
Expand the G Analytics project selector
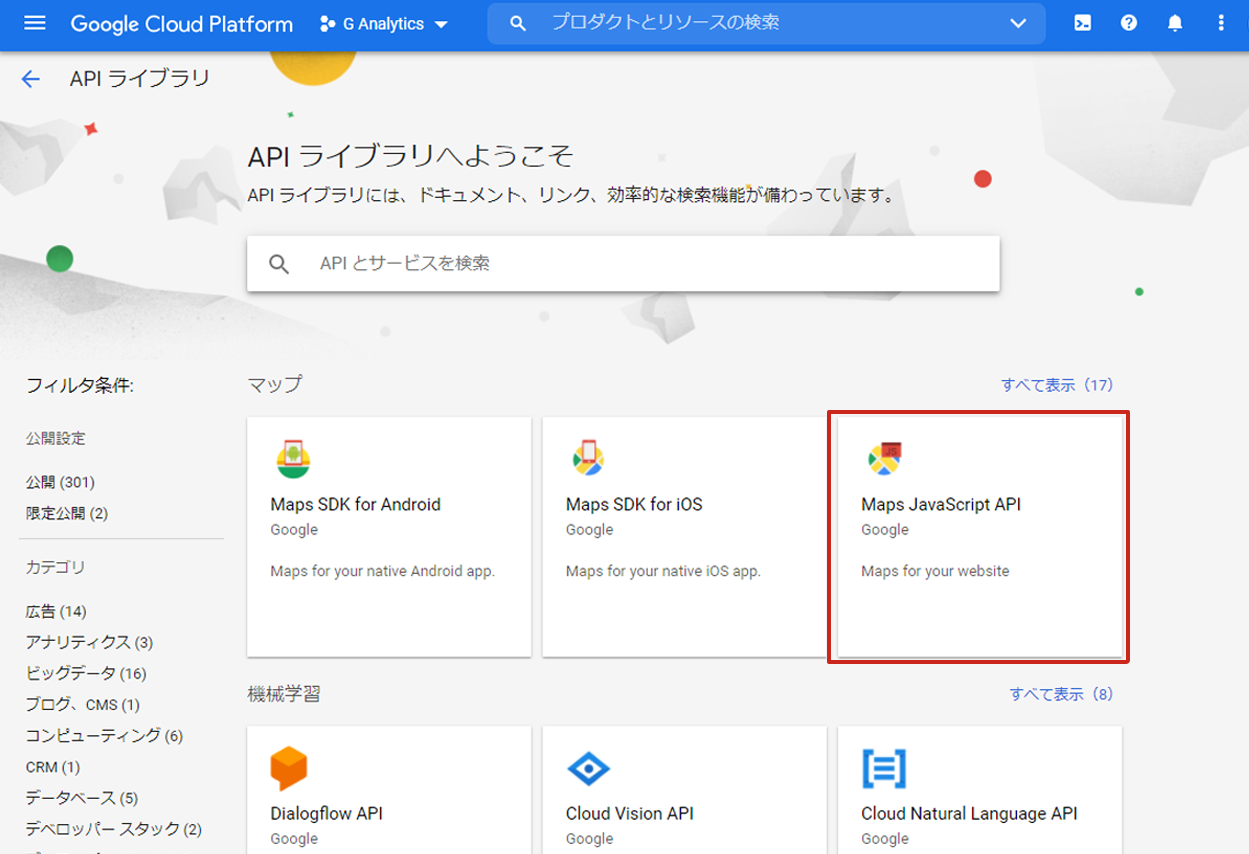(x=384, y=24)
